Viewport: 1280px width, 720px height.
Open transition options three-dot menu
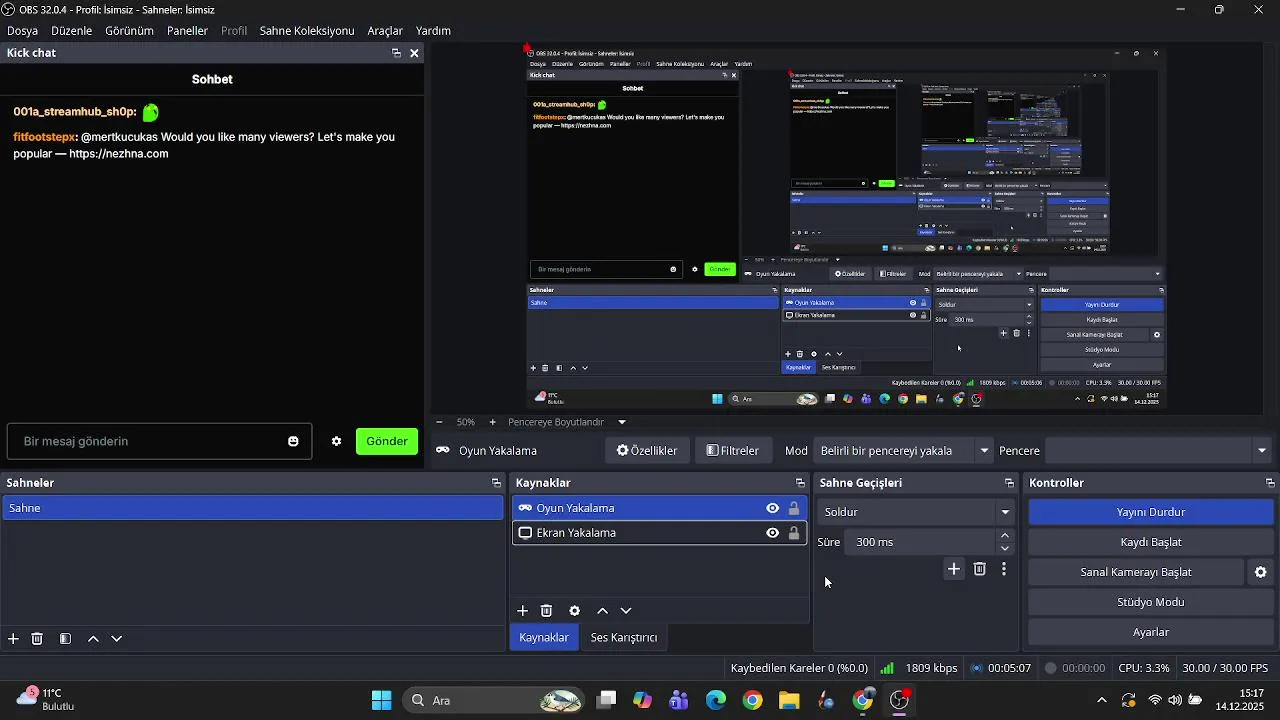pos(1004,569)
